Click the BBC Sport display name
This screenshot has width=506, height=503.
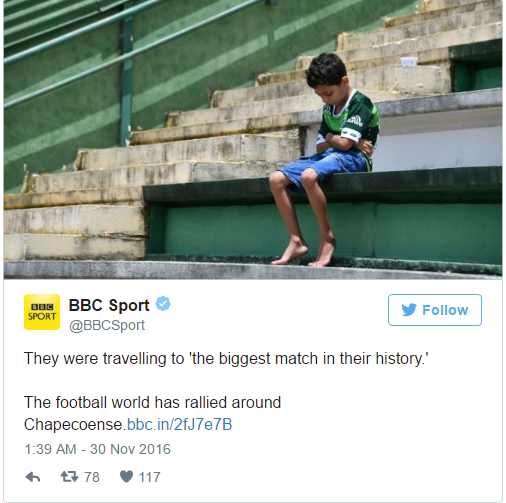click(x=109, y=305)
